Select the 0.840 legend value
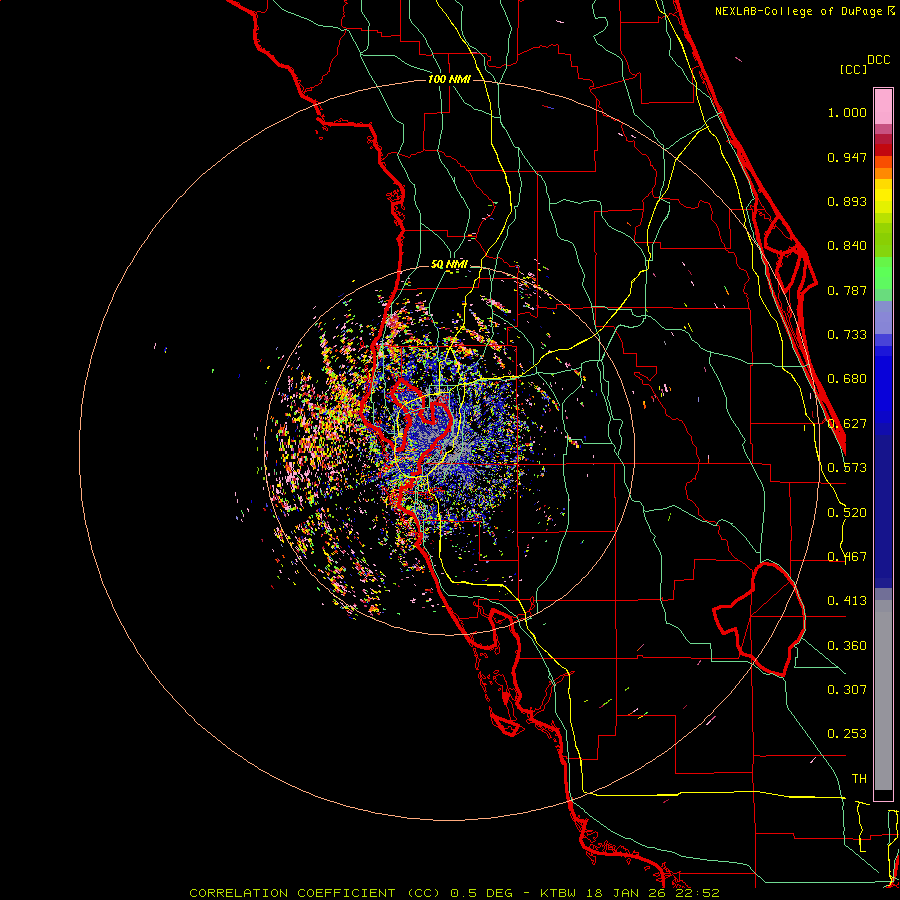 [x=847, y=246]
